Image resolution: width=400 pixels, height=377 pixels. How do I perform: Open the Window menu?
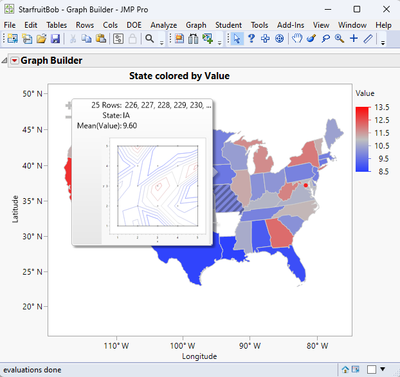pyautogui.click(x=352, y=25)
